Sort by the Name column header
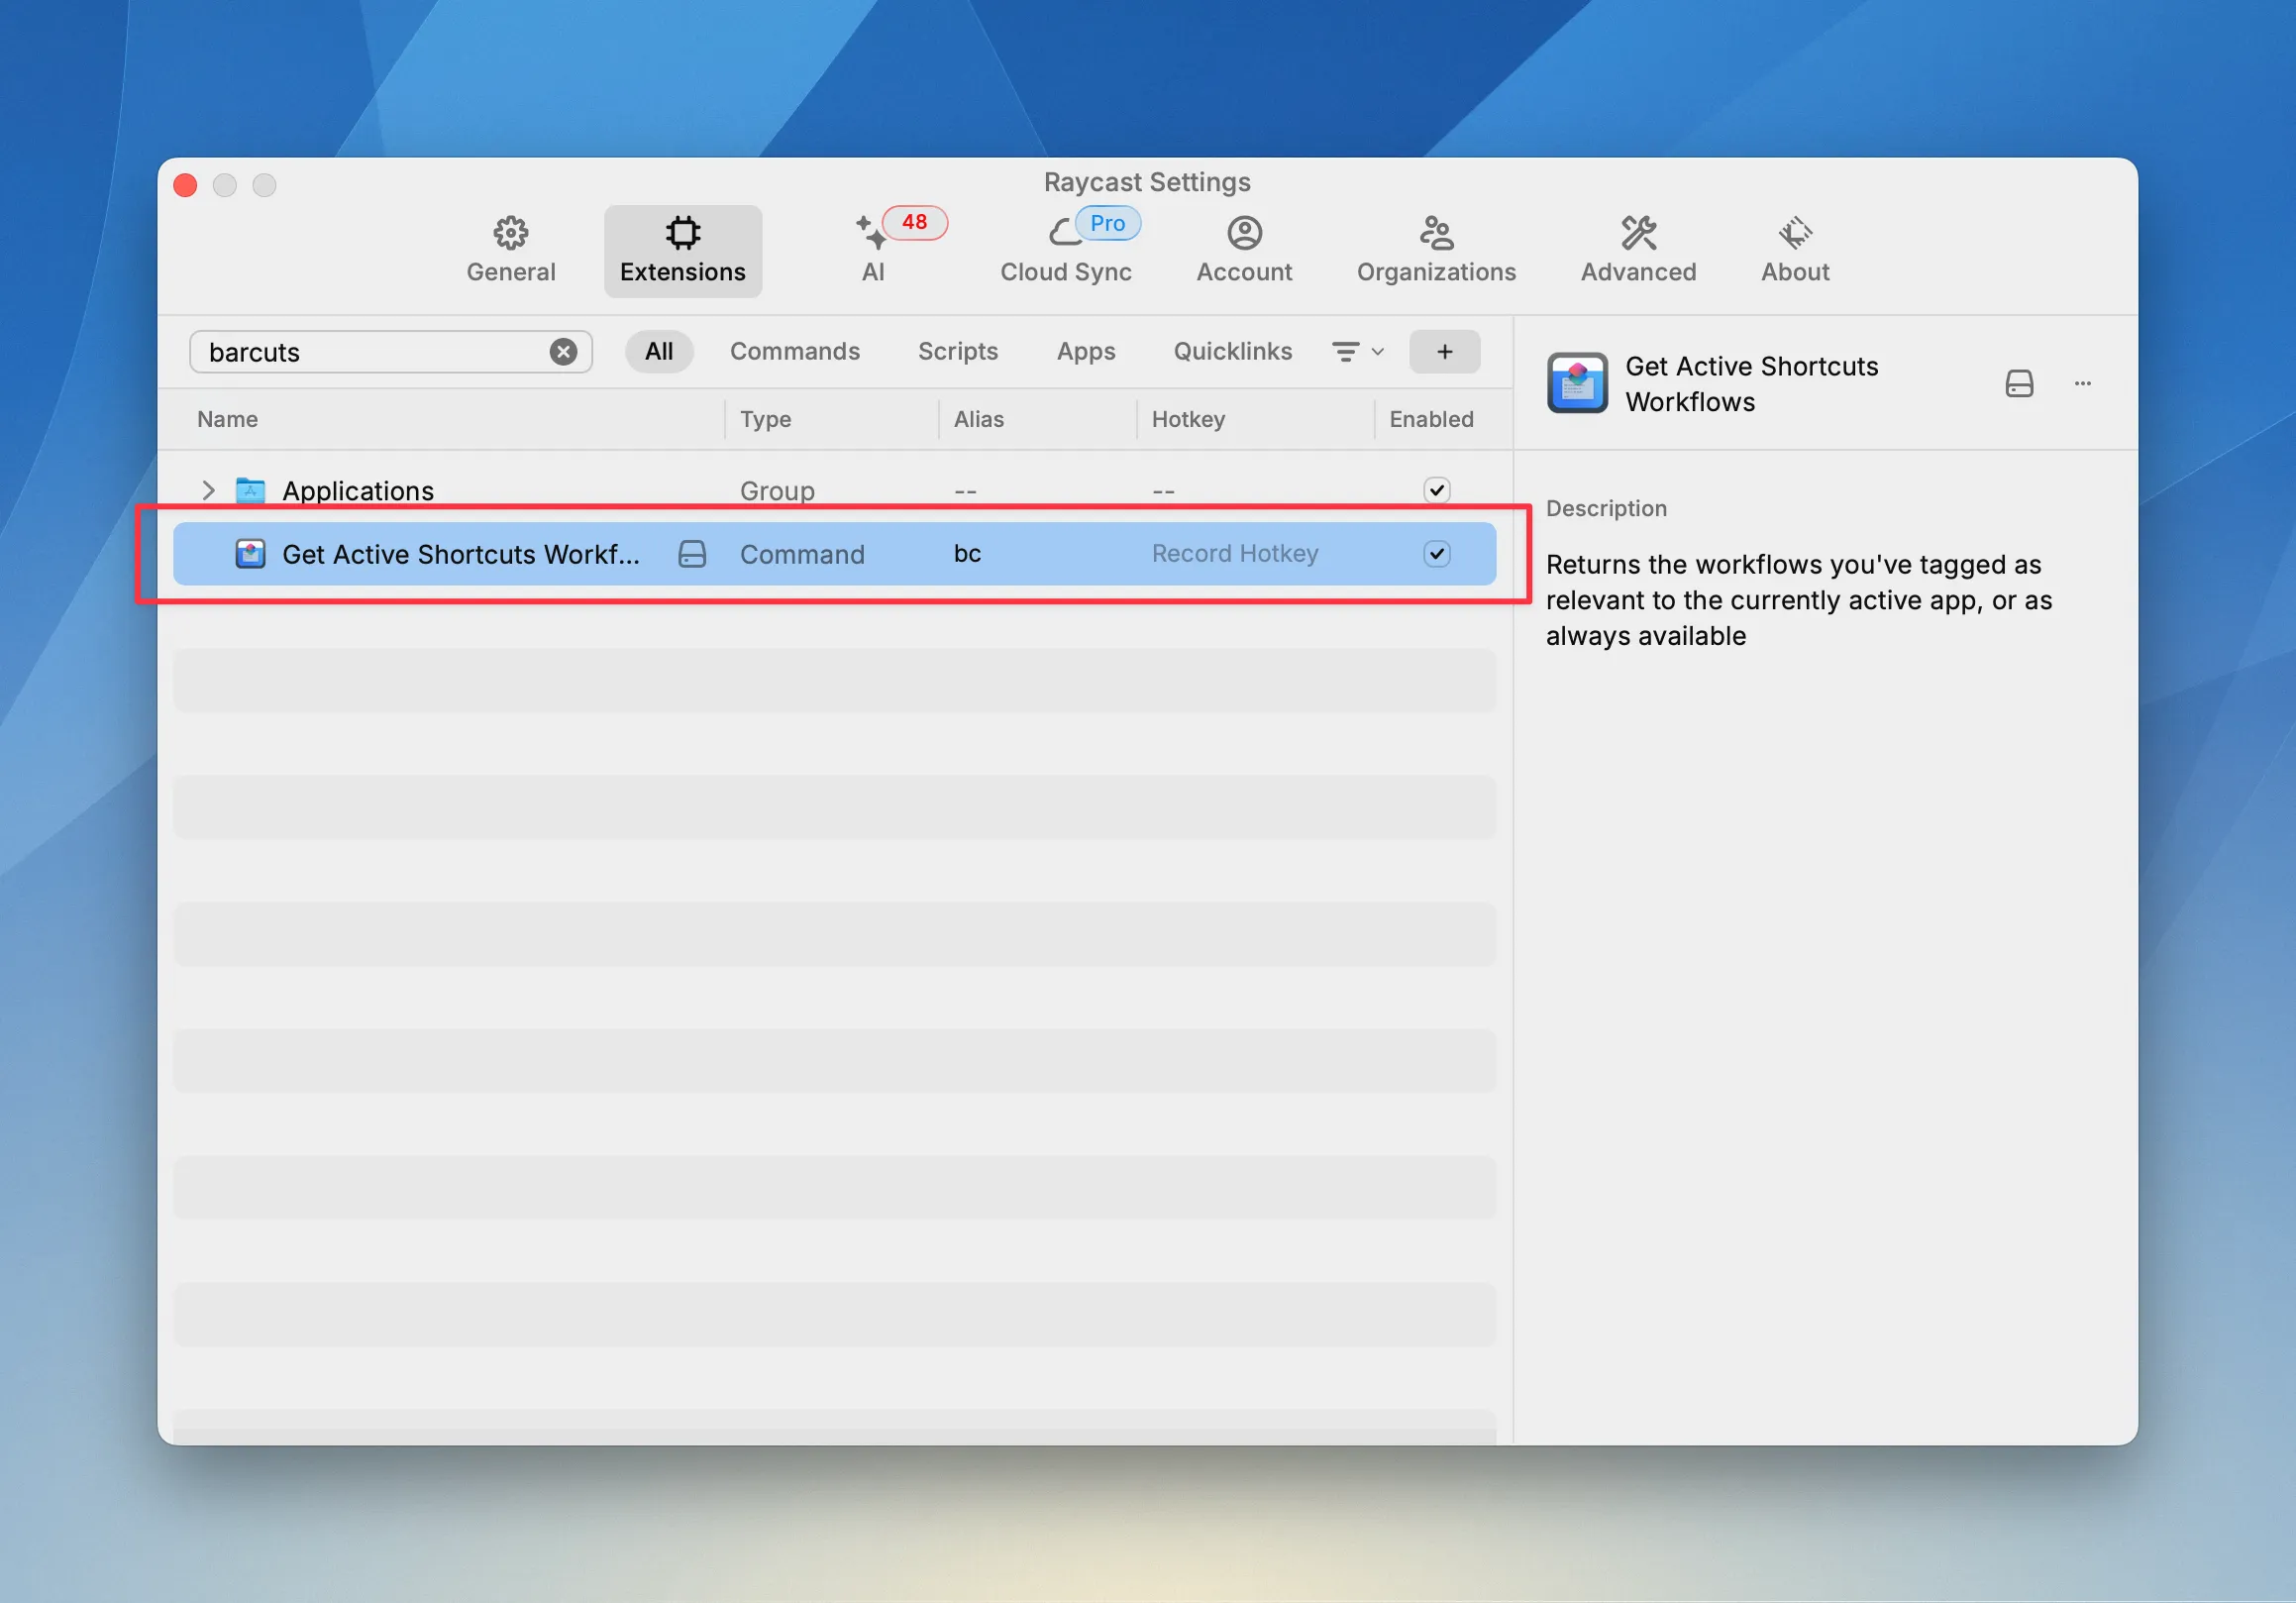The height and width of the screenshot is (1603, 2296). [x=227, y=419]
